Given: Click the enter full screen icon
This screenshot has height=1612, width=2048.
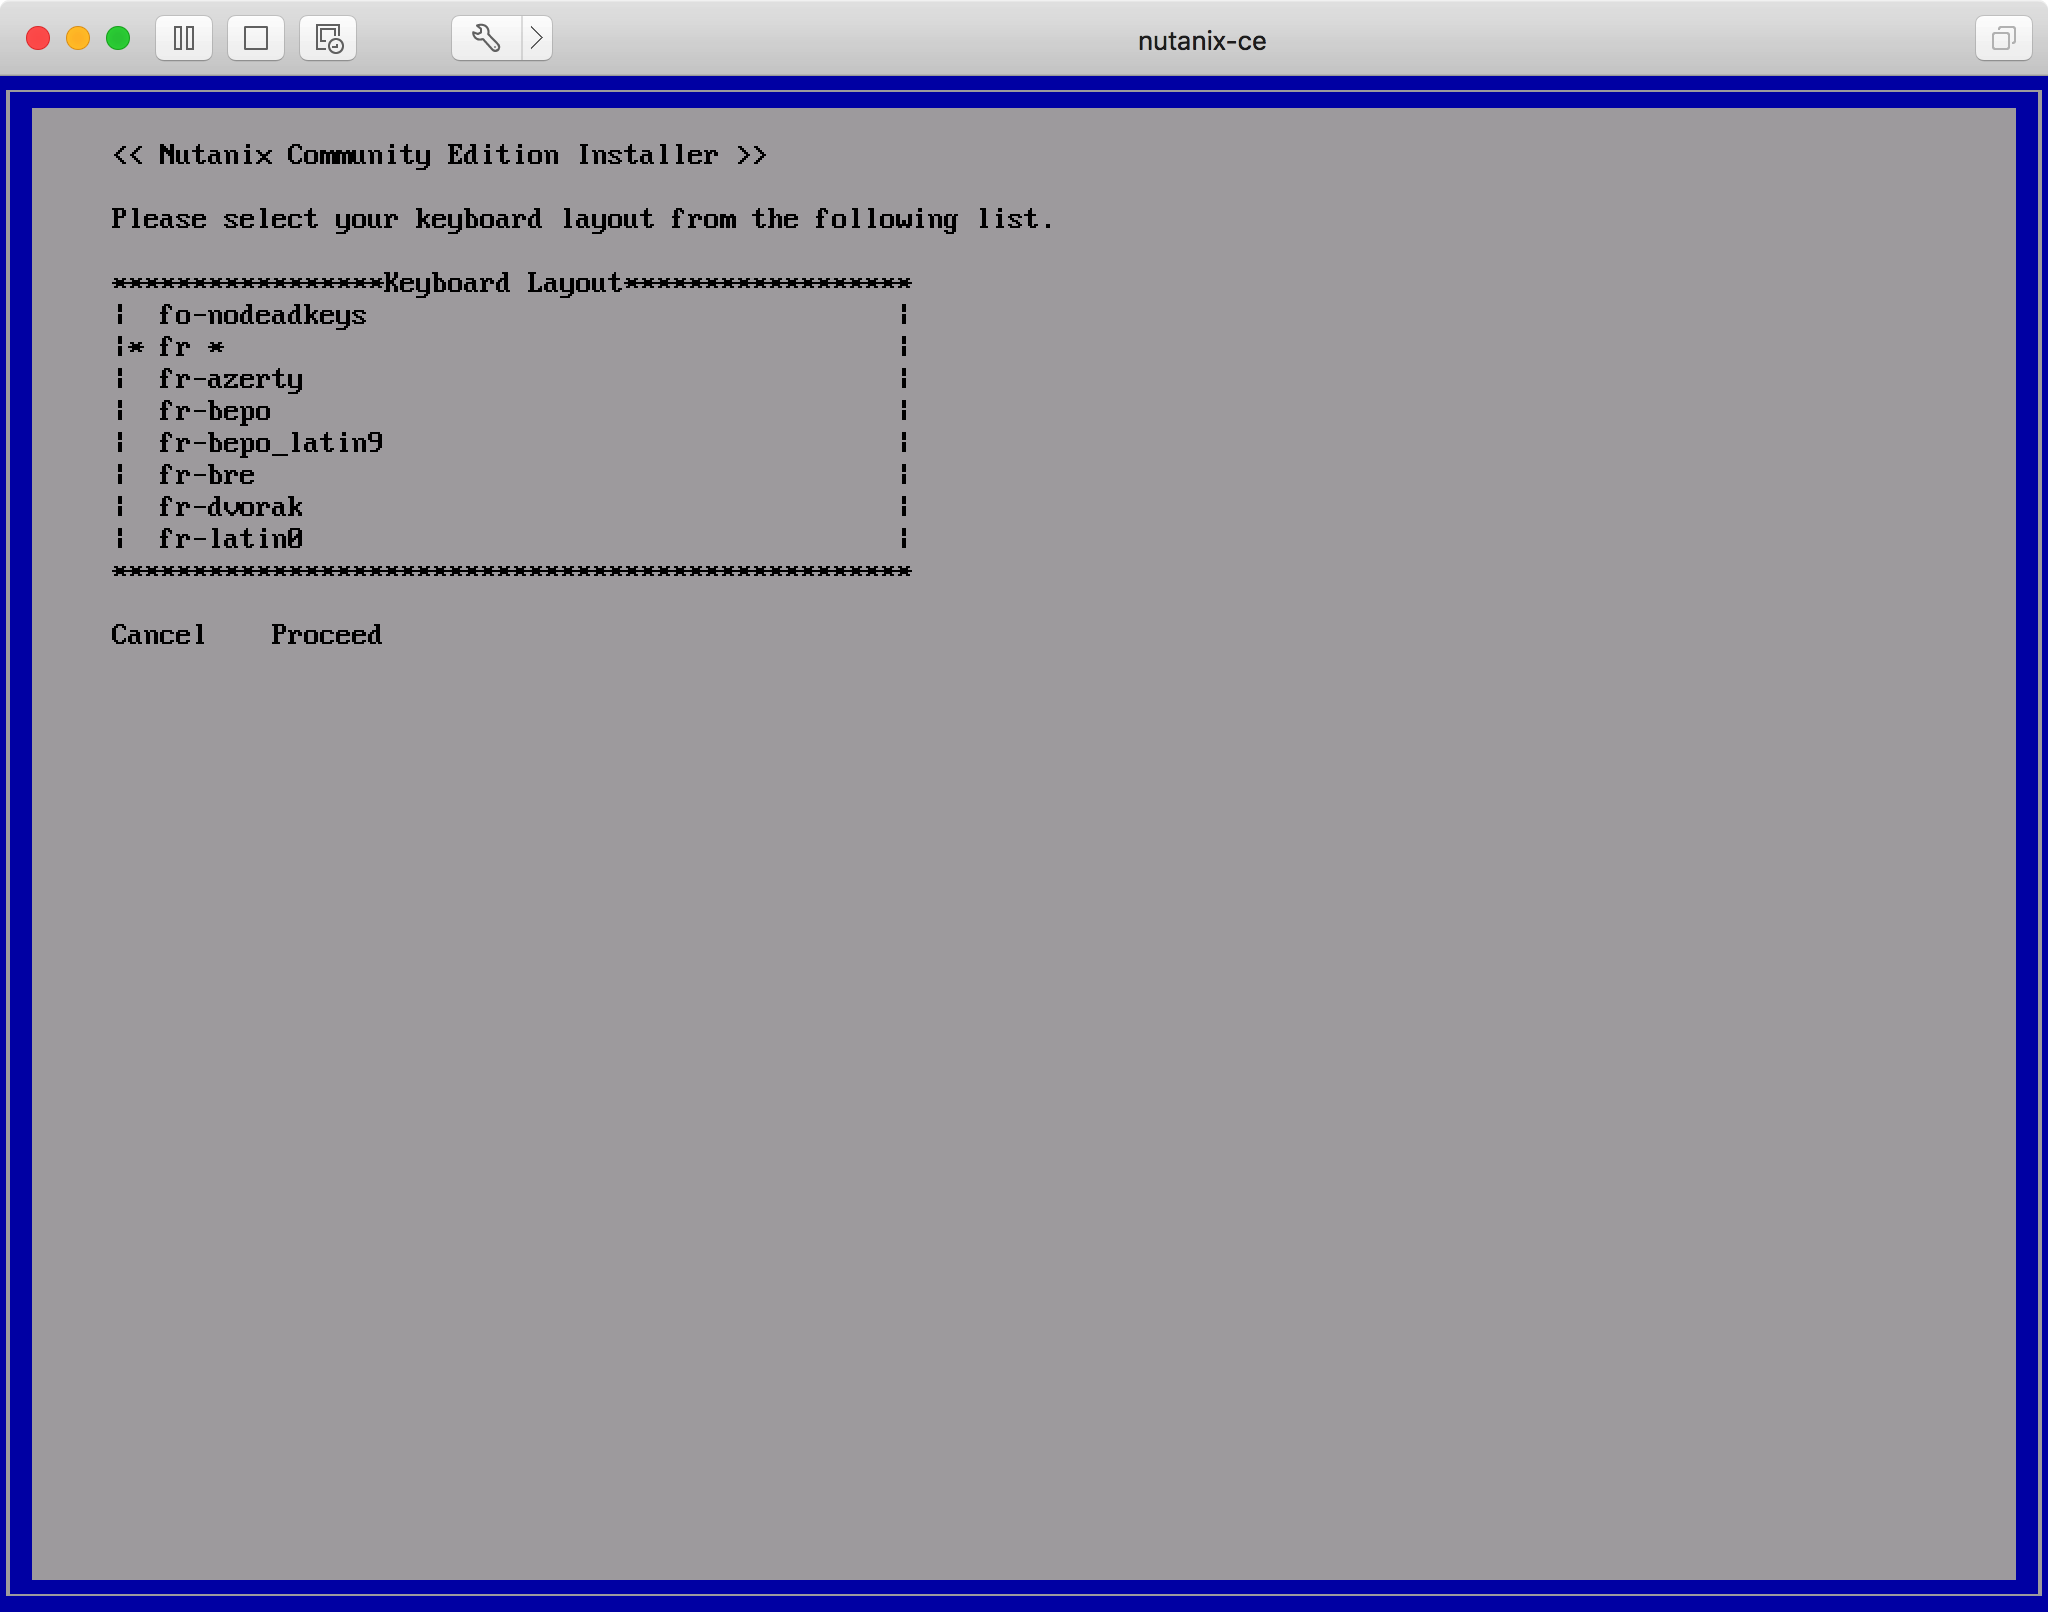Looking at the screenshot, I should coord(2003,39).
